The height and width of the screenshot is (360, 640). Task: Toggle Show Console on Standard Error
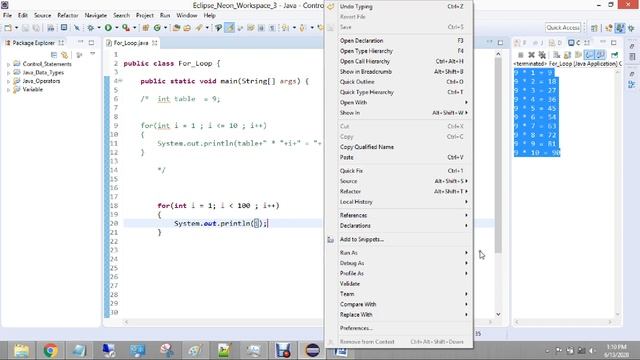(600, 55)
